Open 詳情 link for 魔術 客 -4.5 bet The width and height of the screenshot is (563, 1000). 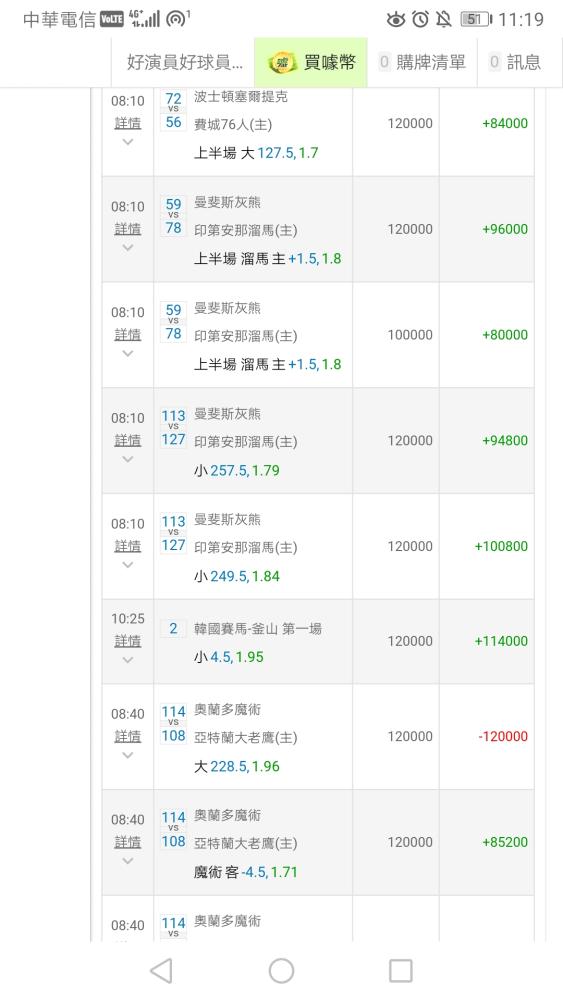click(128, 842)
